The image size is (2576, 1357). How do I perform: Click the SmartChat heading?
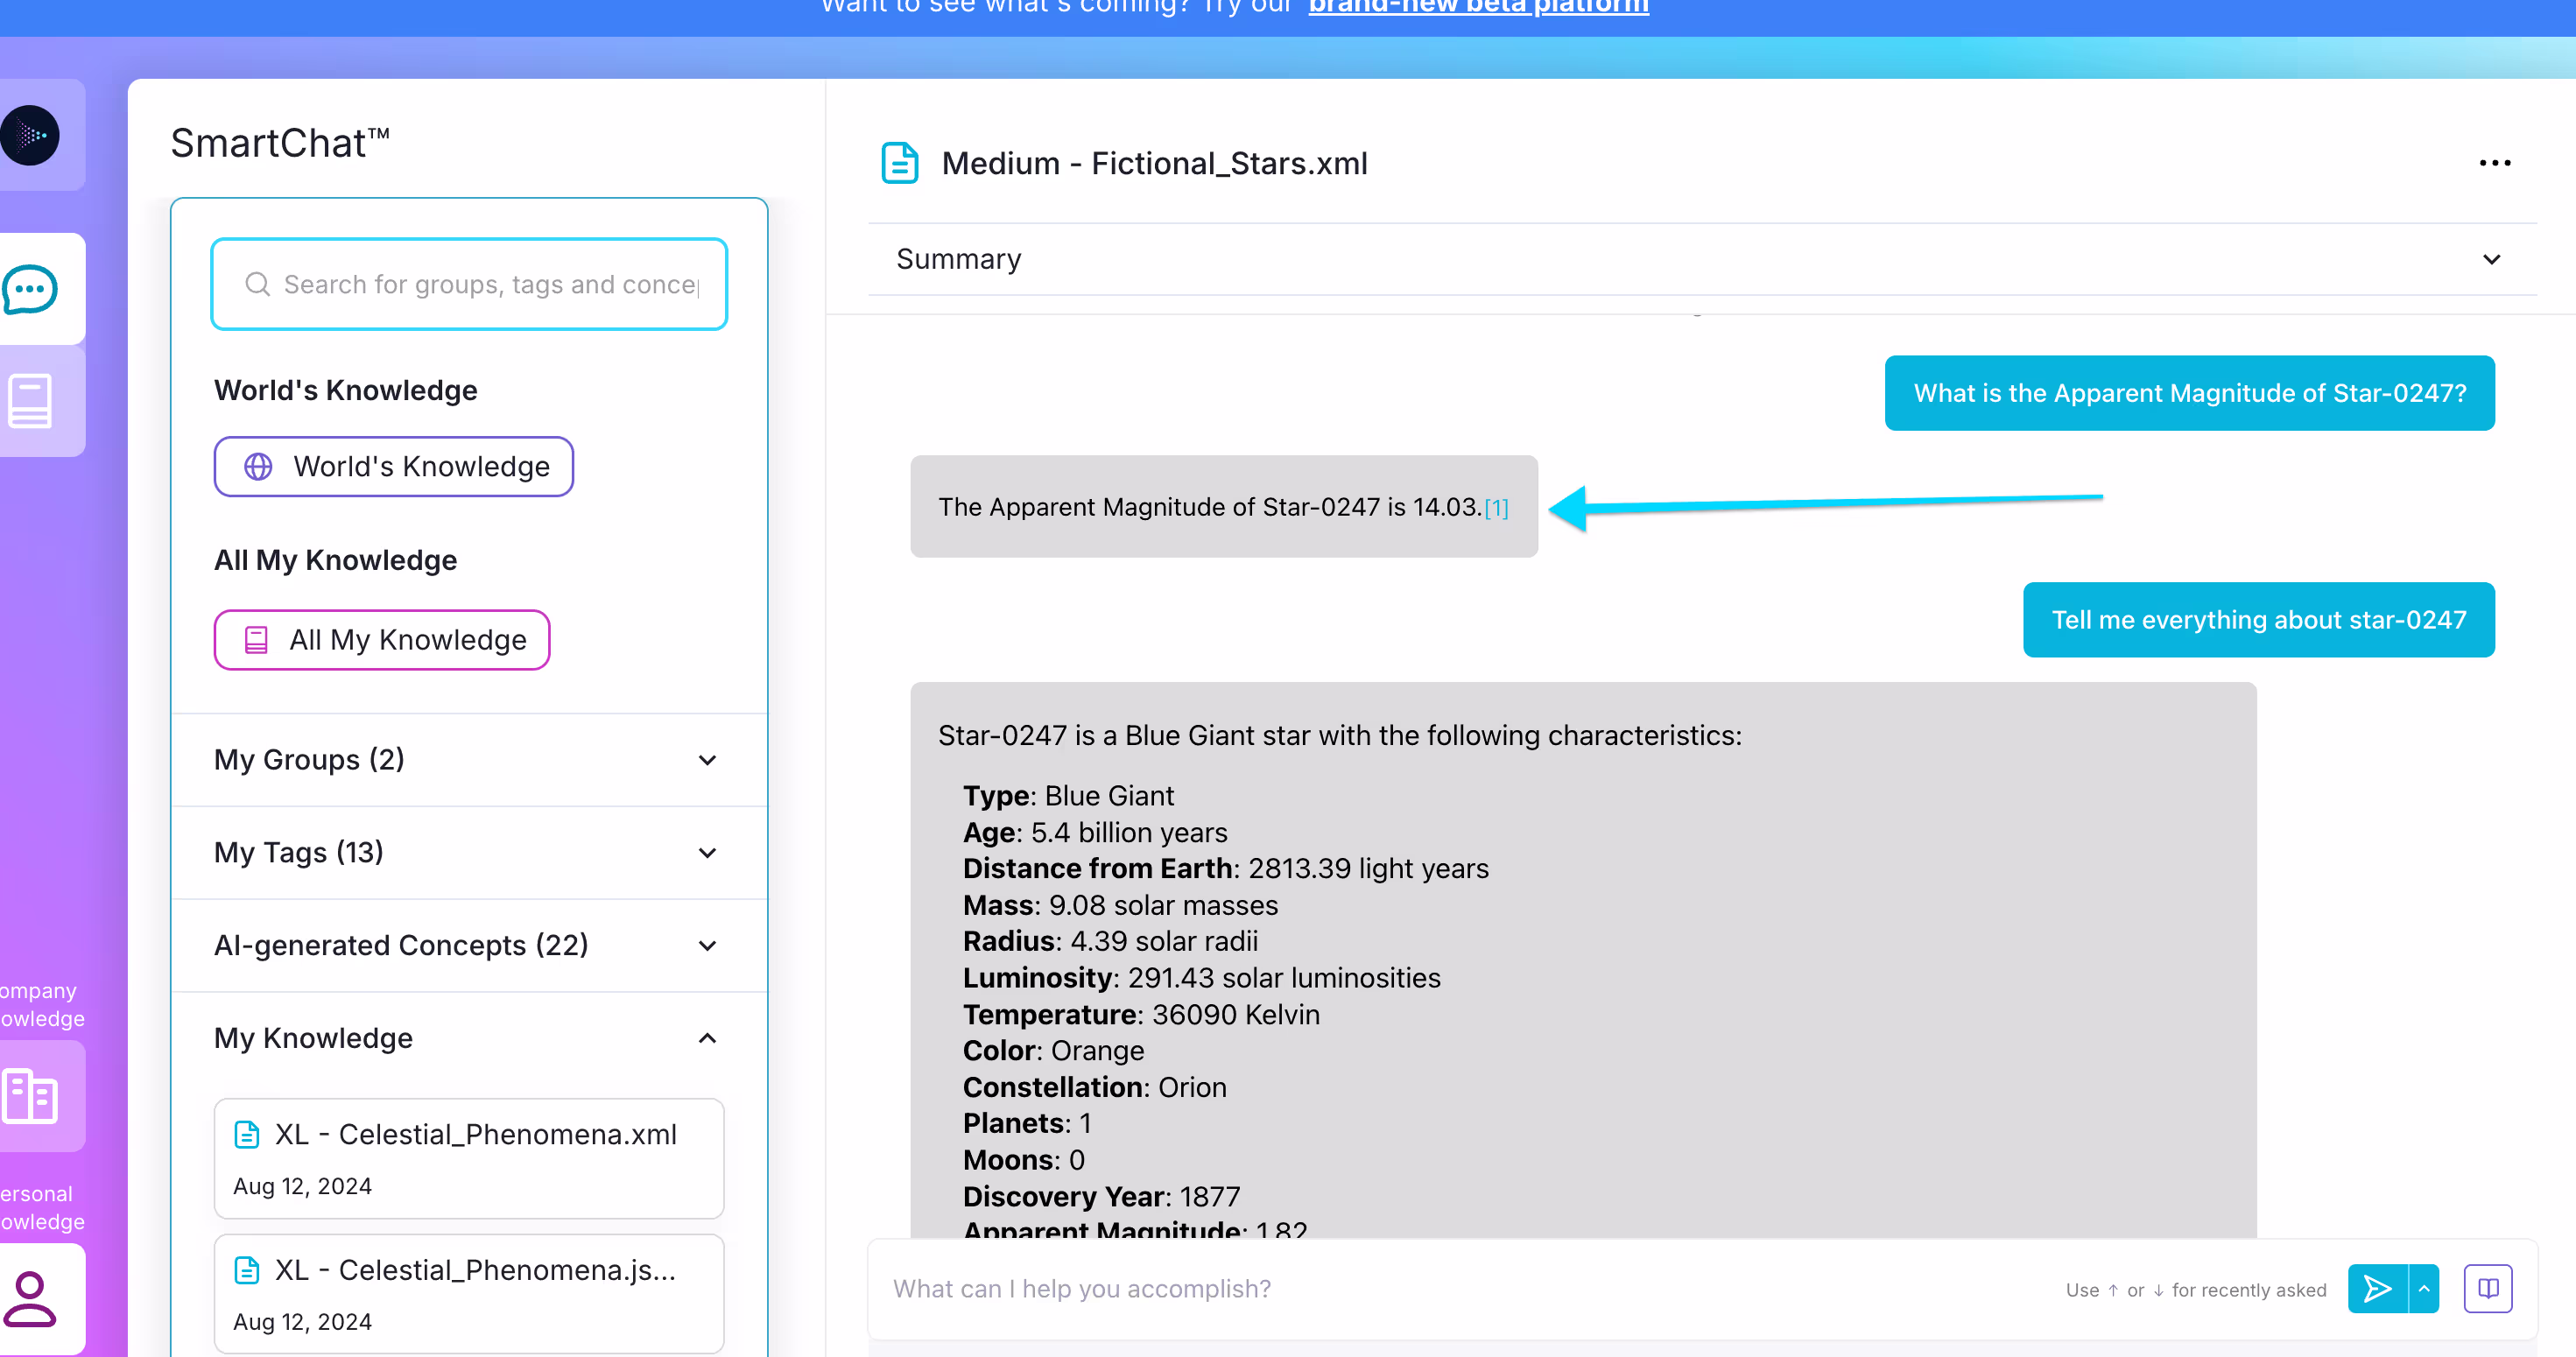click(x=280, y=143)
